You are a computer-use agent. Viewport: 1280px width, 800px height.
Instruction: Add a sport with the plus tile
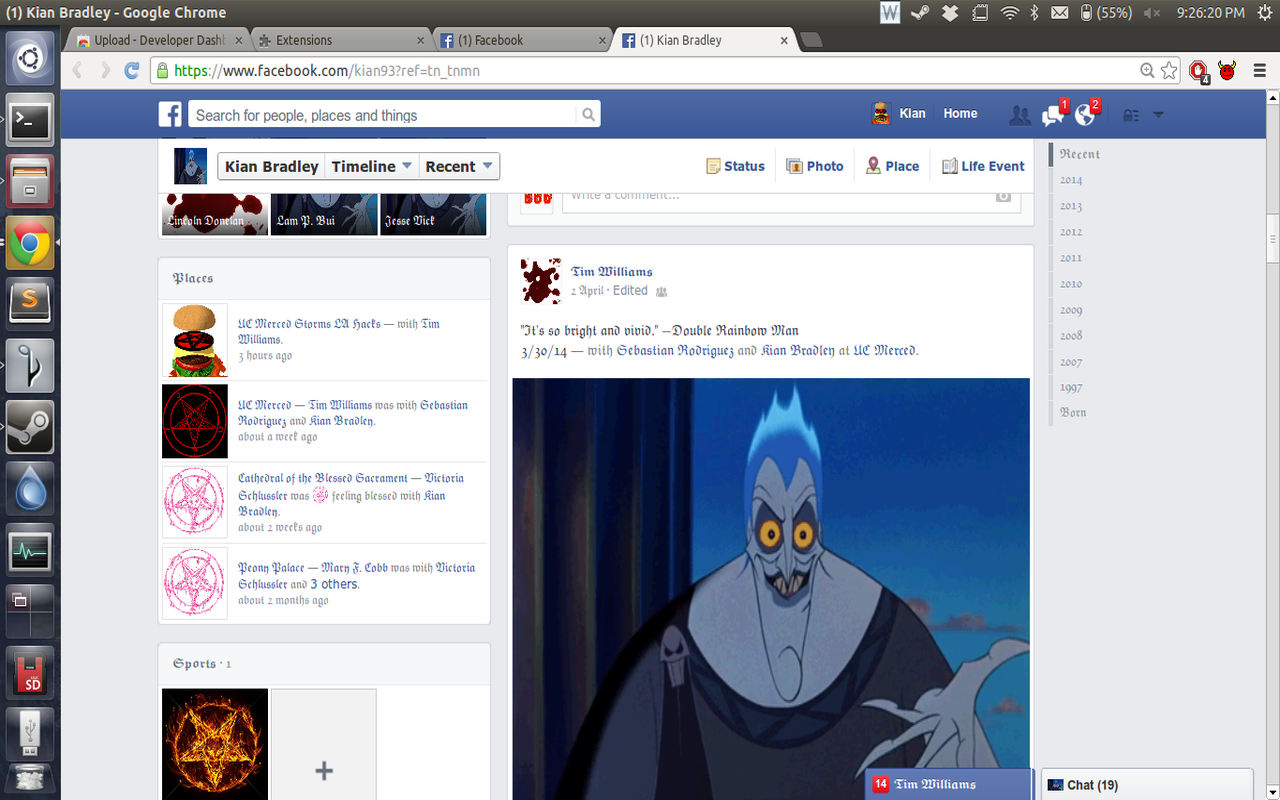(324, 745)
